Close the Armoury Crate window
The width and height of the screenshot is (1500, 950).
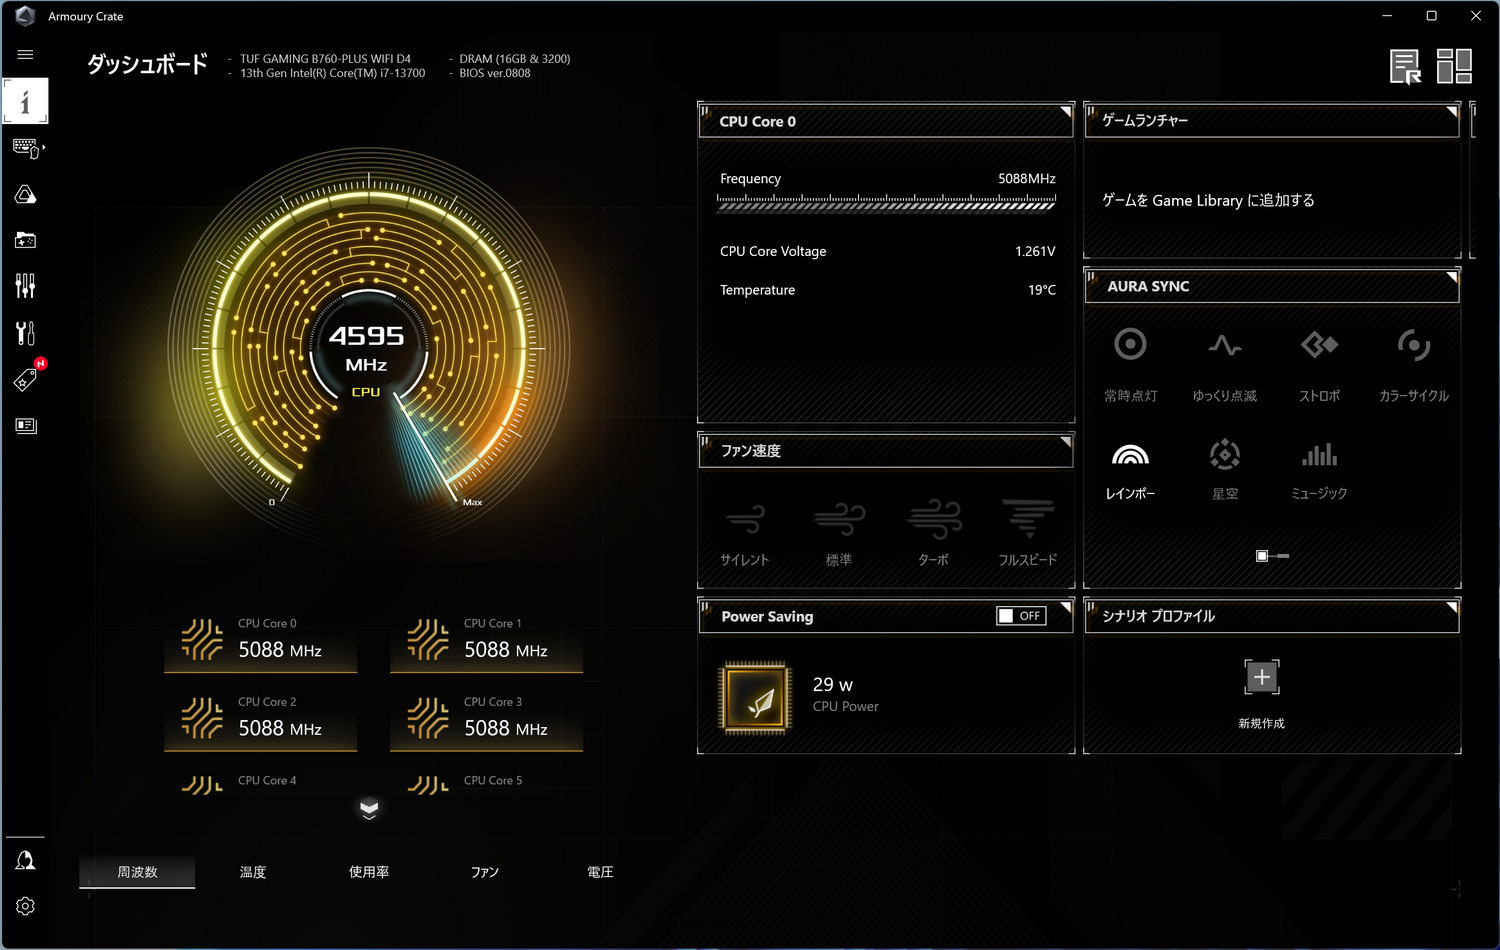1475,16
